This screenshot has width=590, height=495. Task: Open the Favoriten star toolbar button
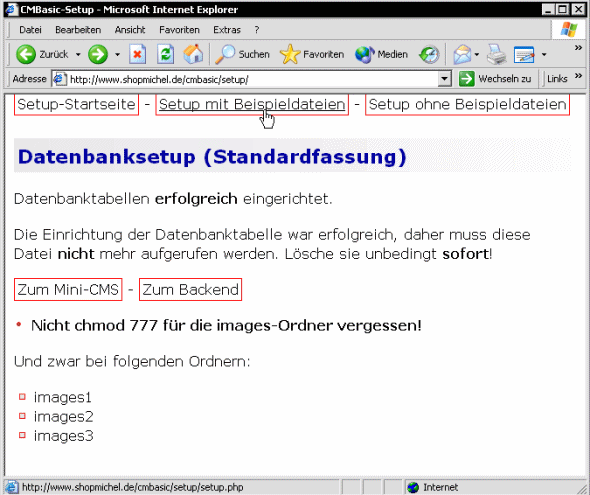tap(312, 55)
